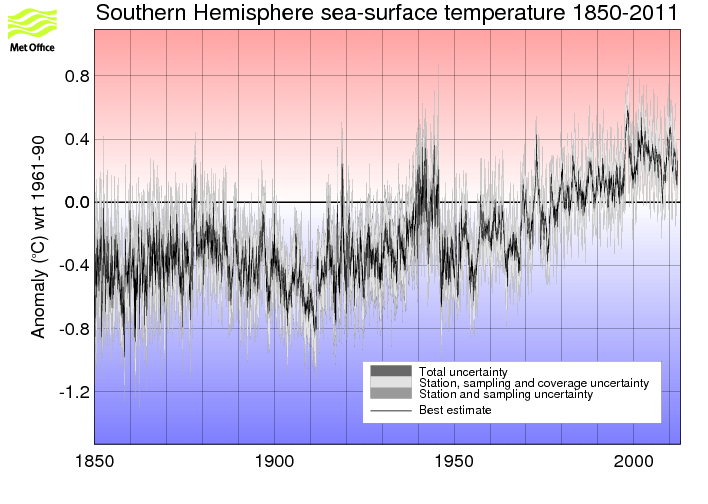Screen dimensions: 708x504
Task: Click the 1900 x-axis label
Action: 274,462
